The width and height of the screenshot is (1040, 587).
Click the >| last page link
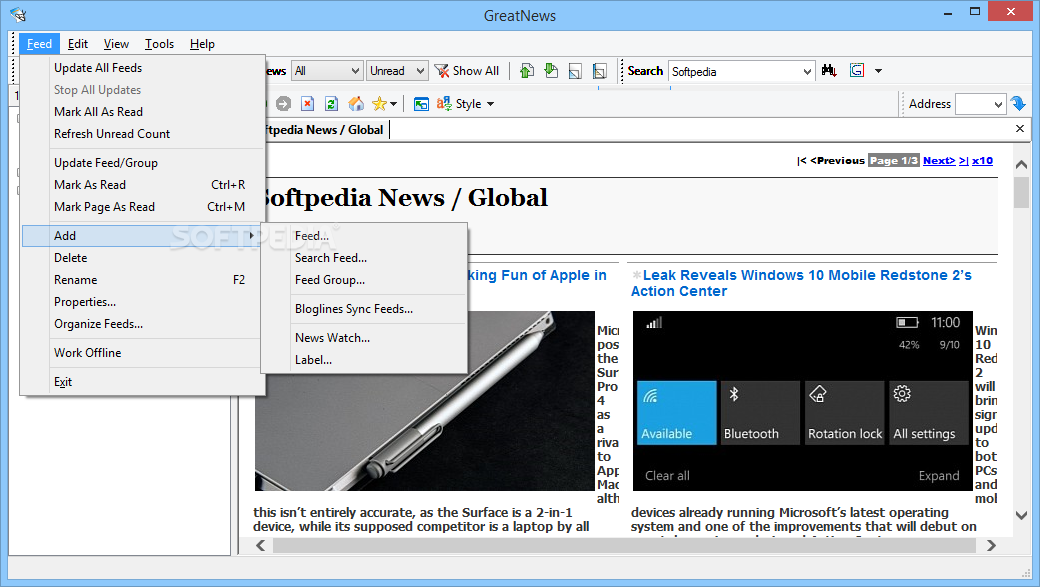[x=963, y=161]
